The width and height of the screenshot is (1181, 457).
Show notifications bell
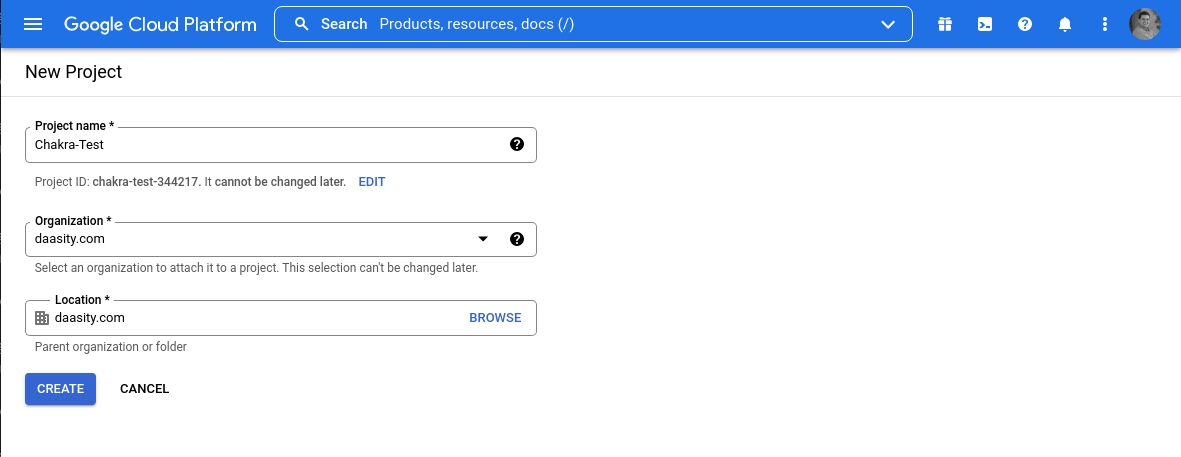coord(1065,24)
